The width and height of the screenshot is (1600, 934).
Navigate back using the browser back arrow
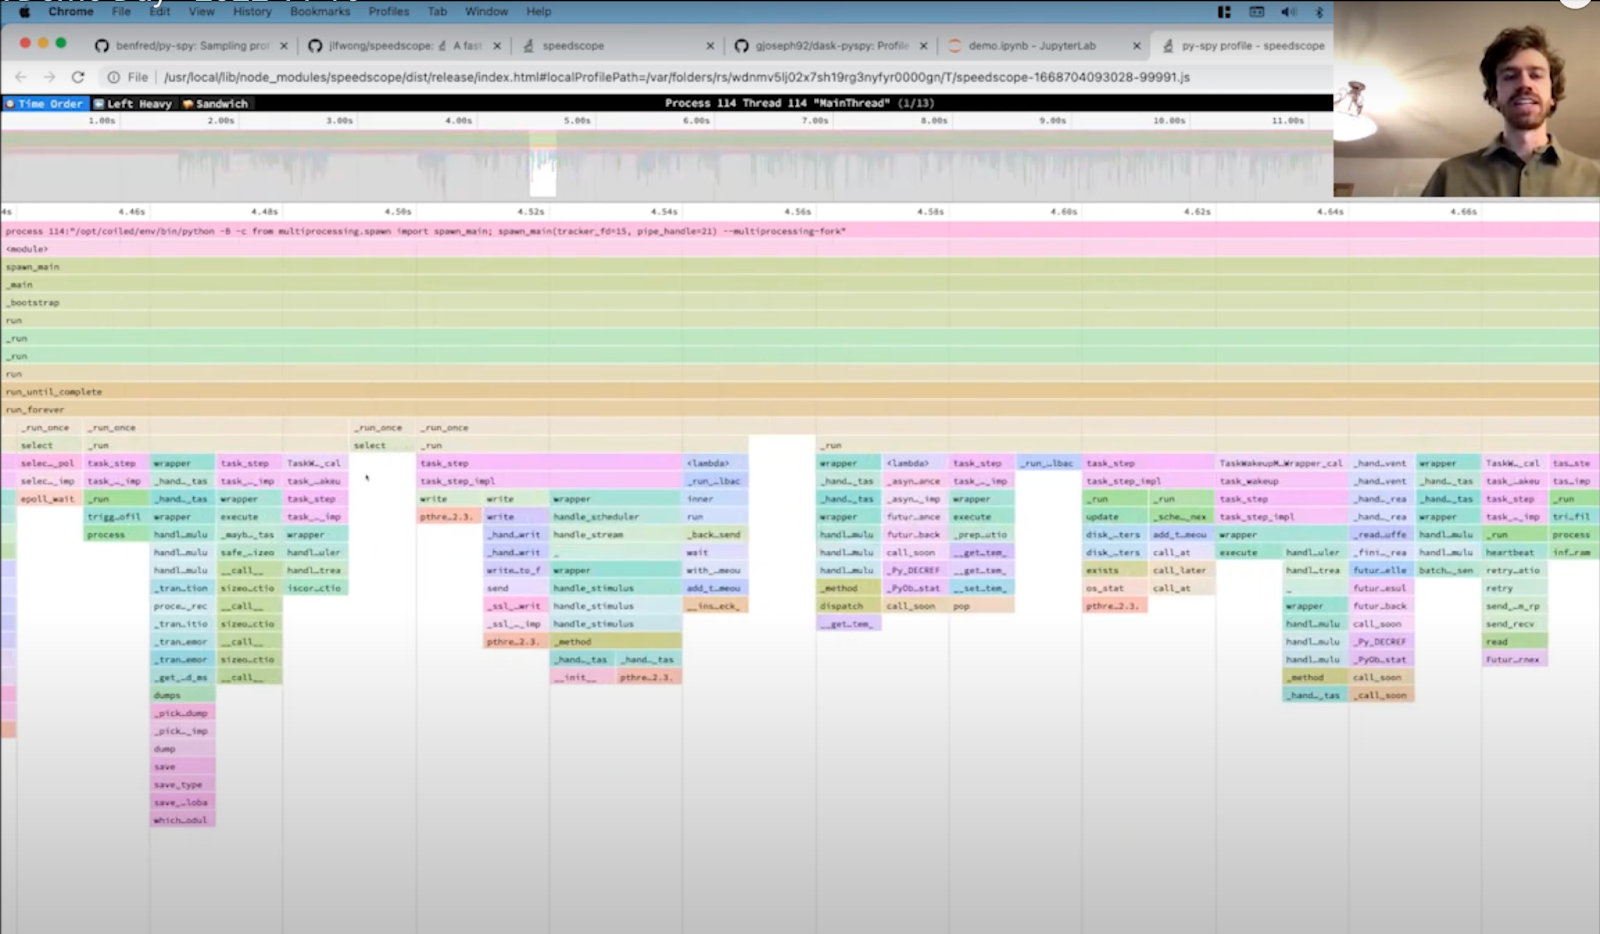pos(21,77)
